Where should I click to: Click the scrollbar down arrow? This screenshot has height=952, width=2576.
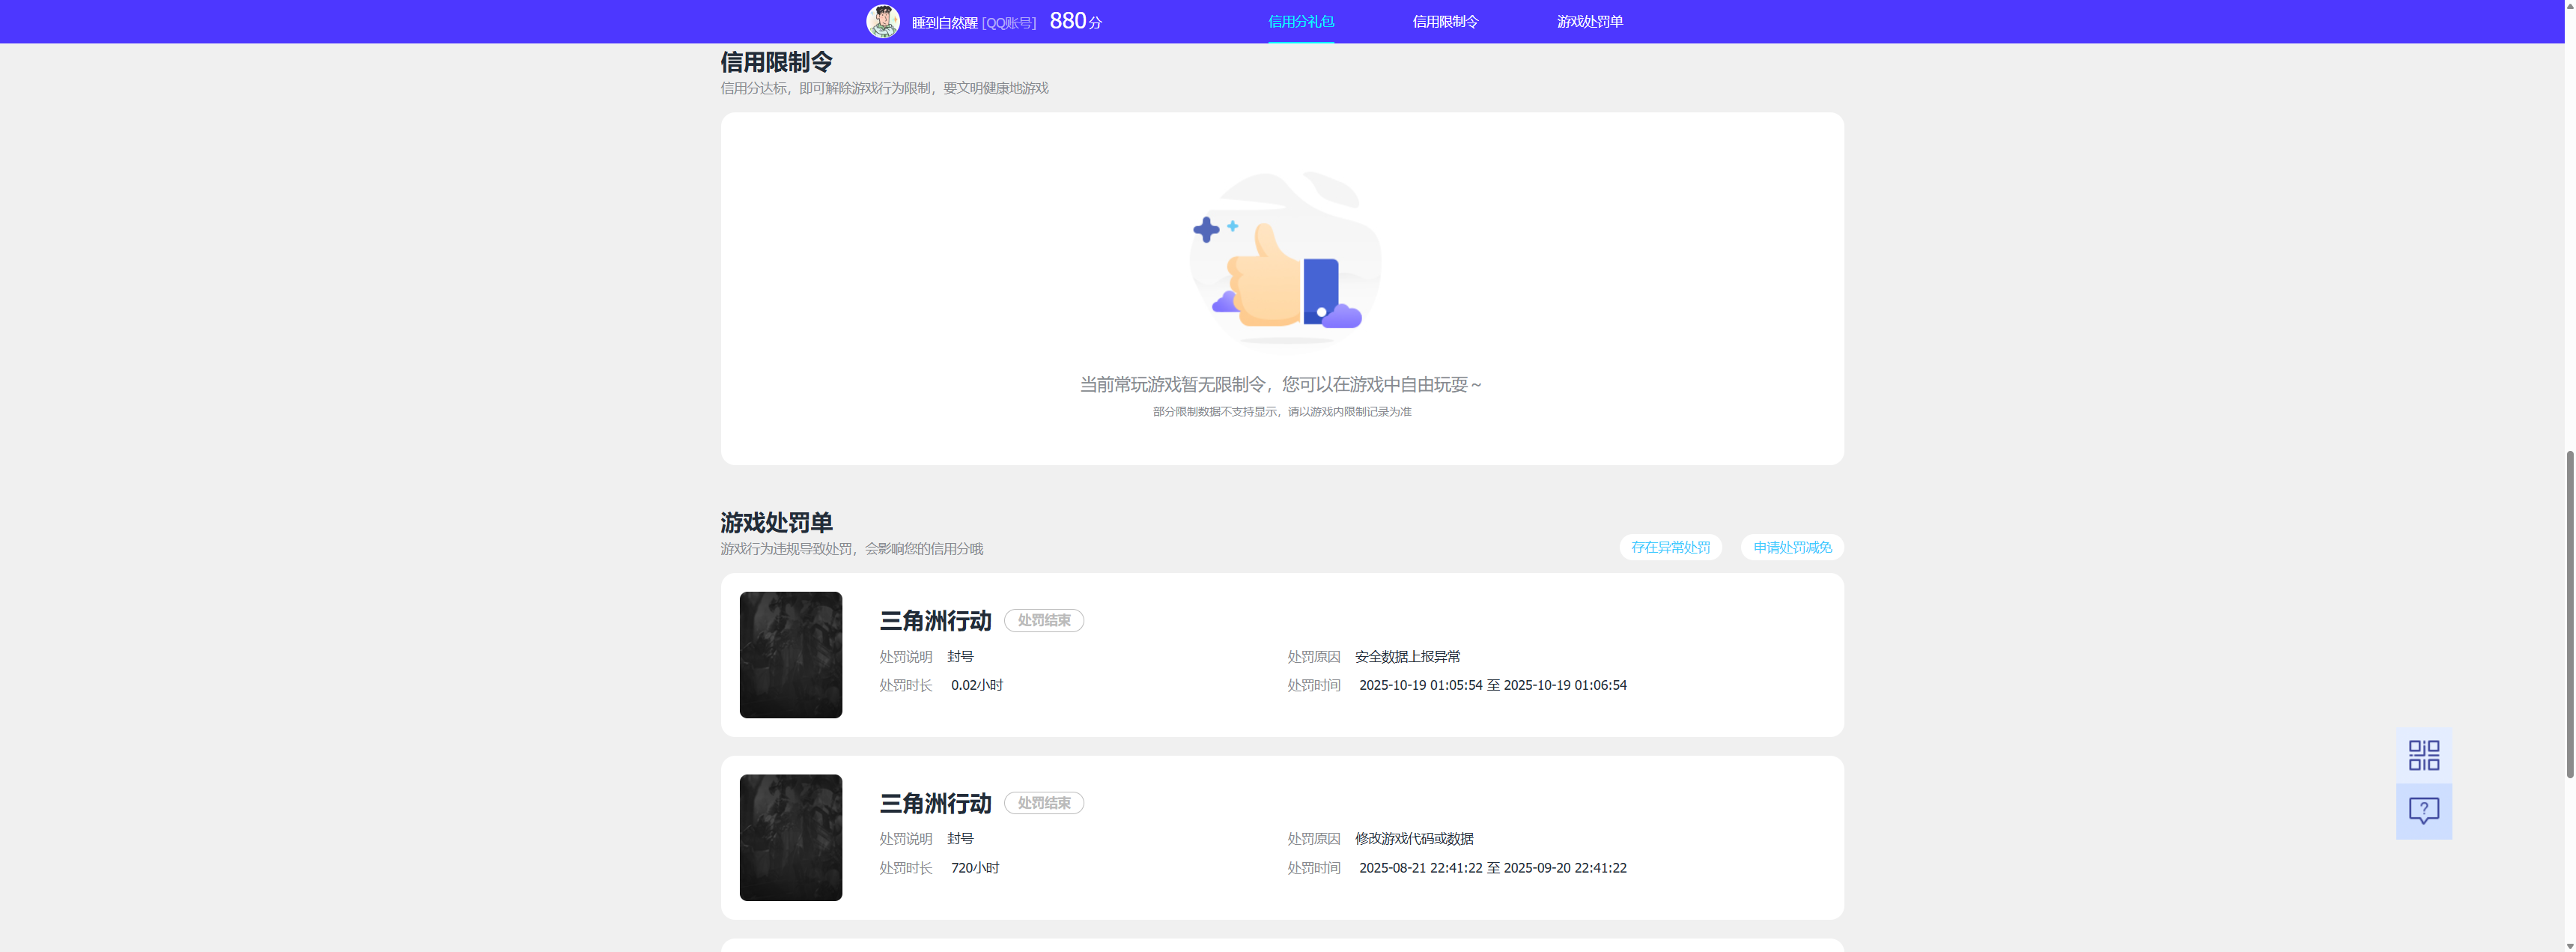[2569, 945]
